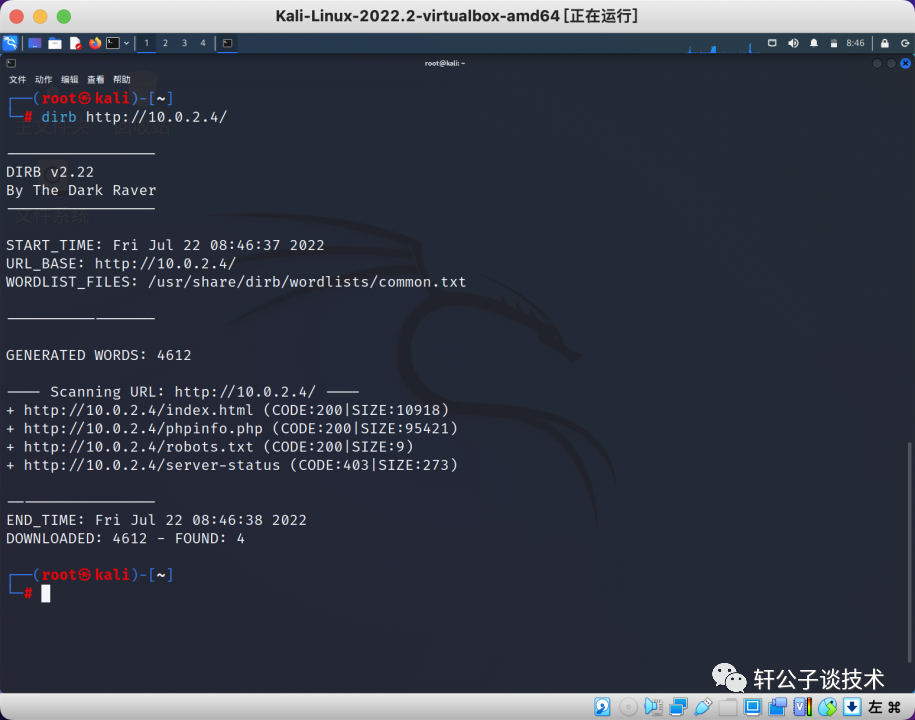
Task: Click the hard disk activity icon in the VirtualBox status bar
Action: click(602, 707)
